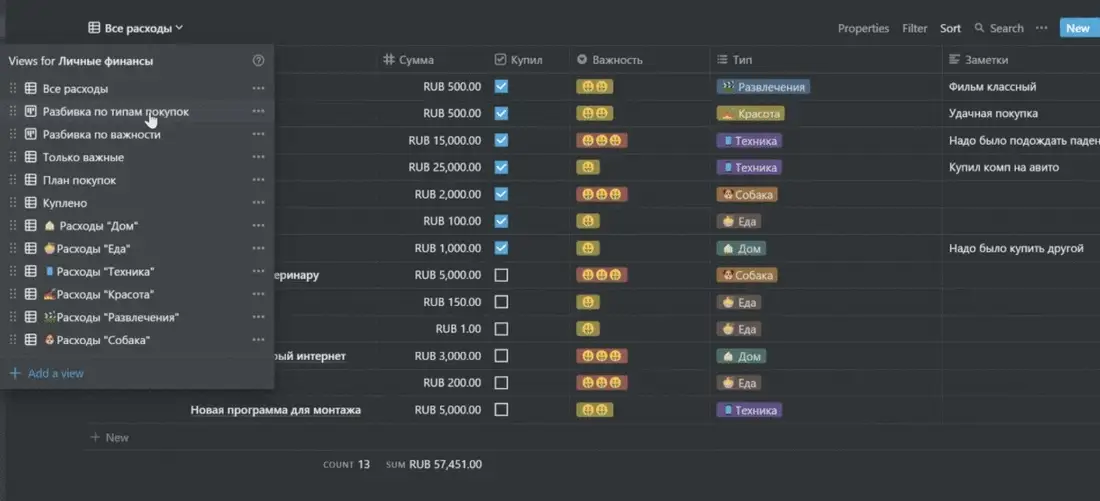Screen dimensions: 1100x501
Task: Click drag handle icon beside План покупок
Action: (13, 180)
